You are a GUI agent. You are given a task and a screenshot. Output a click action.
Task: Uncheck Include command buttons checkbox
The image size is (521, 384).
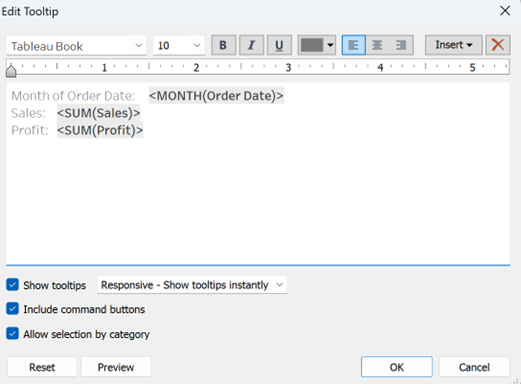[12, 309]
